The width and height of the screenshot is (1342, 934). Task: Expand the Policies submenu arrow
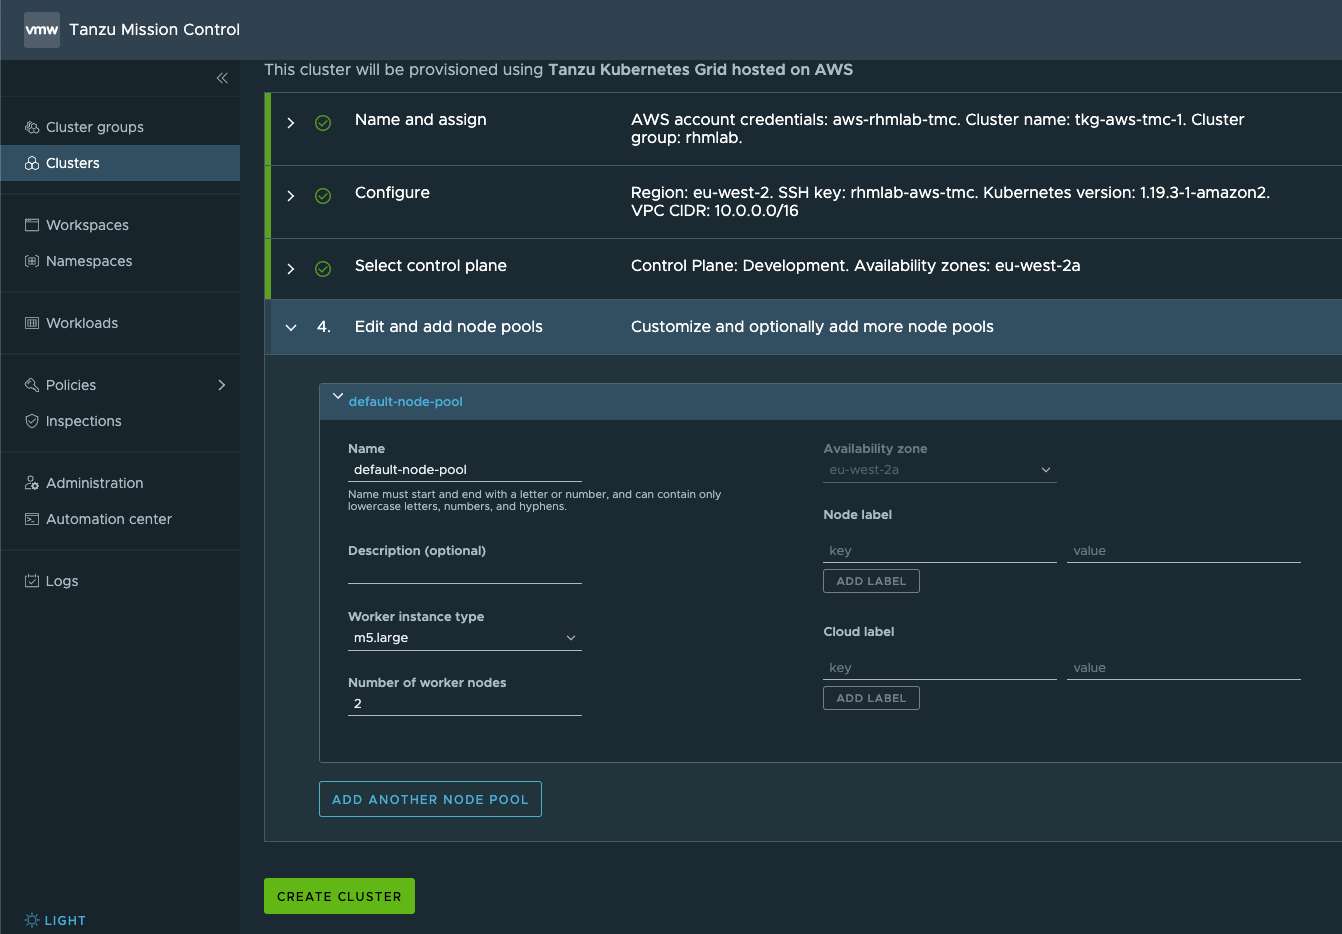click(222, 385)
